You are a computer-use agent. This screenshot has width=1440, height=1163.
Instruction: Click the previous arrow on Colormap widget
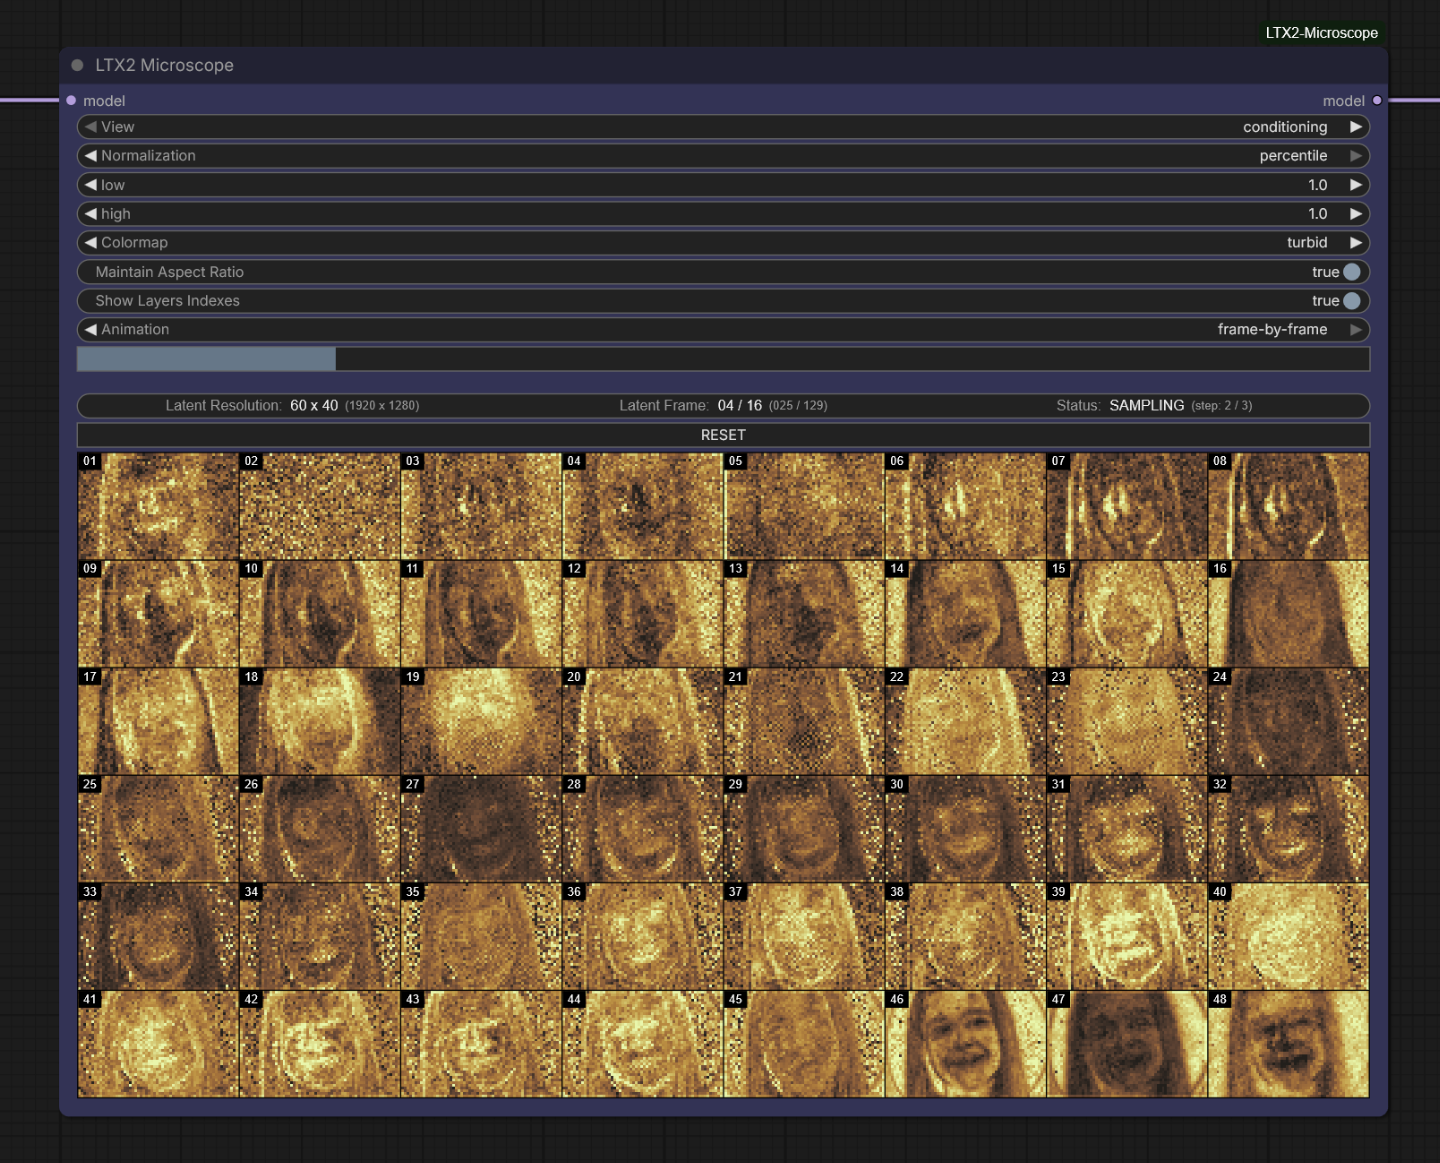click(x=91, y=243)
